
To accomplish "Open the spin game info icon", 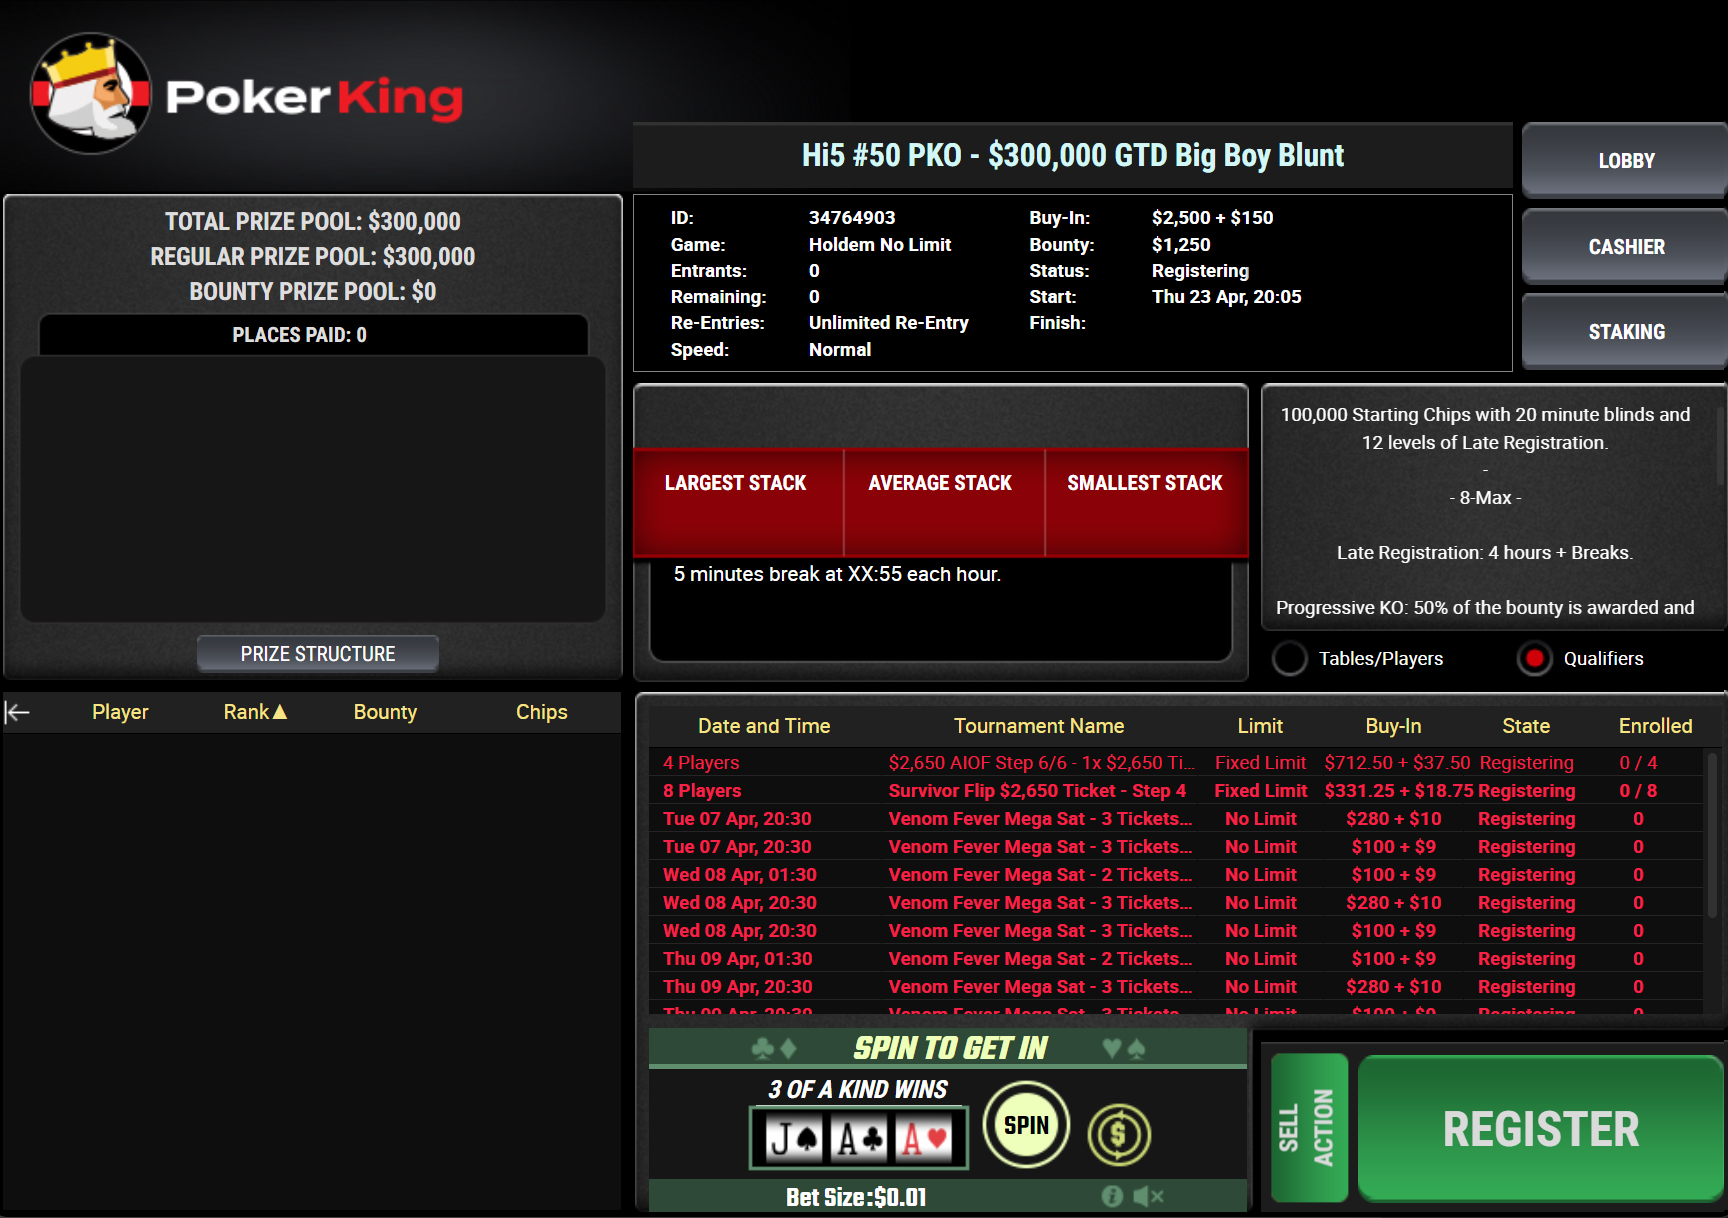I will coord(1111,1196).
